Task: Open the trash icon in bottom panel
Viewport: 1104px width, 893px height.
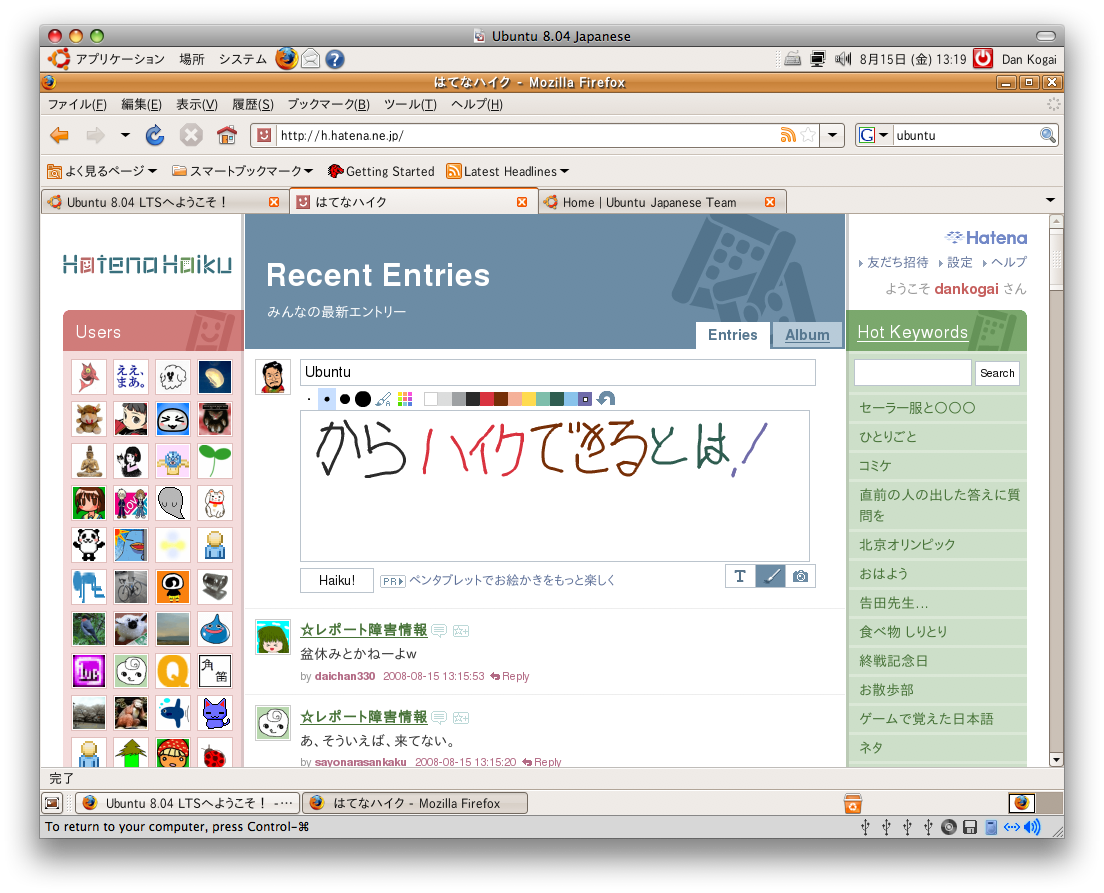Action: (853, 803)
